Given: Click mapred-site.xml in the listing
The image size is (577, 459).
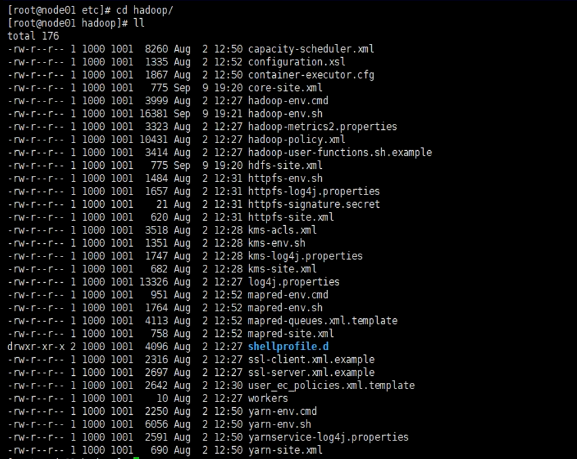Looking at the screenshot, I should 291,333.
